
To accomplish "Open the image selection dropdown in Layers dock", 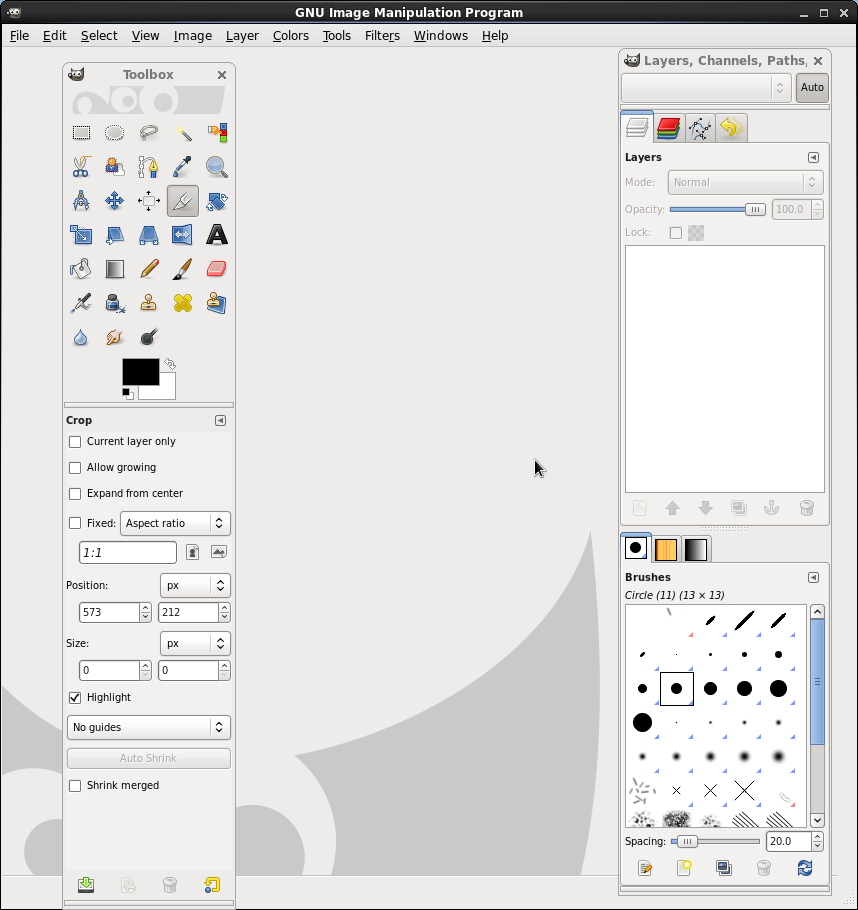I will coord(706,88).
